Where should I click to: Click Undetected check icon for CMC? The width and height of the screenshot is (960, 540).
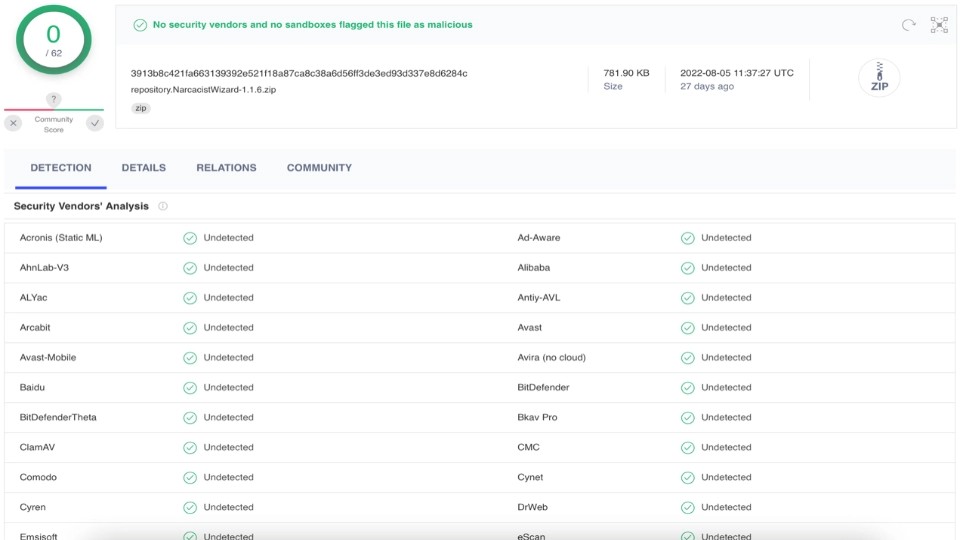[x=688, y=448]
